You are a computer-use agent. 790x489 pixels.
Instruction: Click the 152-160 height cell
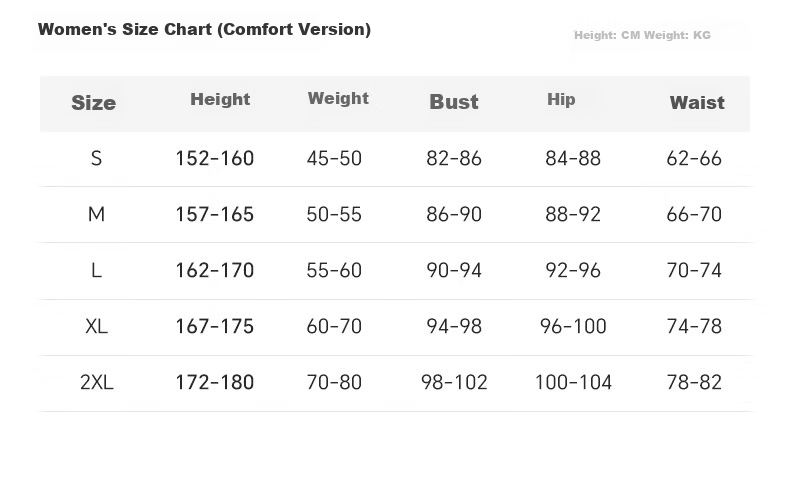(x=215, y=159)
